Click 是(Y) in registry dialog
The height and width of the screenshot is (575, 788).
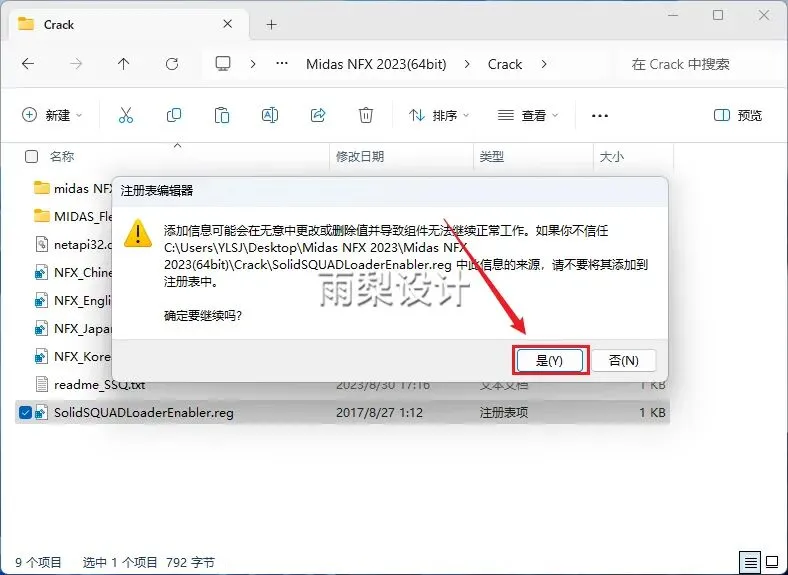pyautogui.click(x=549, y=360)
